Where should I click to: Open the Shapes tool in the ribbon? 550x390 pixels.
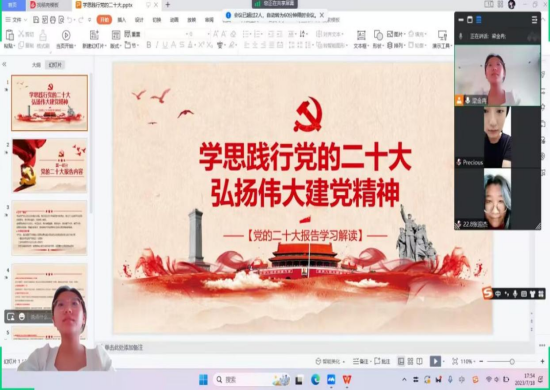[x=378, y=35]
